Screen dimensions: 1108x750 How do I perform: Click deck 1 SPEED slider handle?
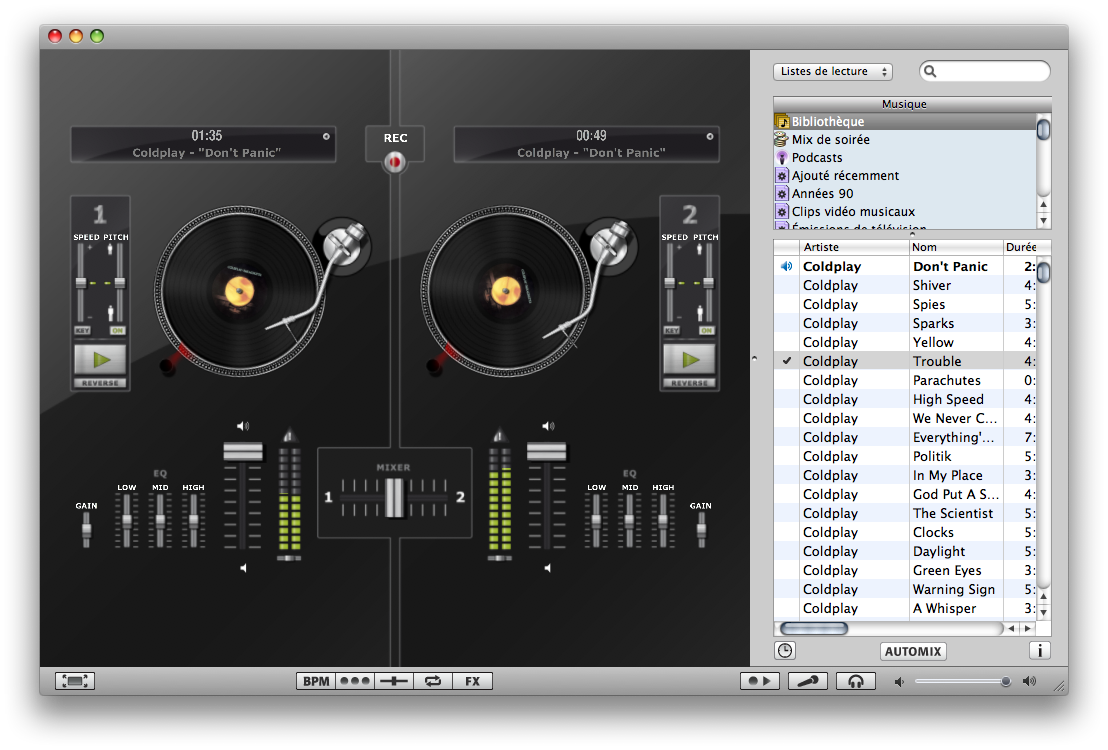(81, 283)
